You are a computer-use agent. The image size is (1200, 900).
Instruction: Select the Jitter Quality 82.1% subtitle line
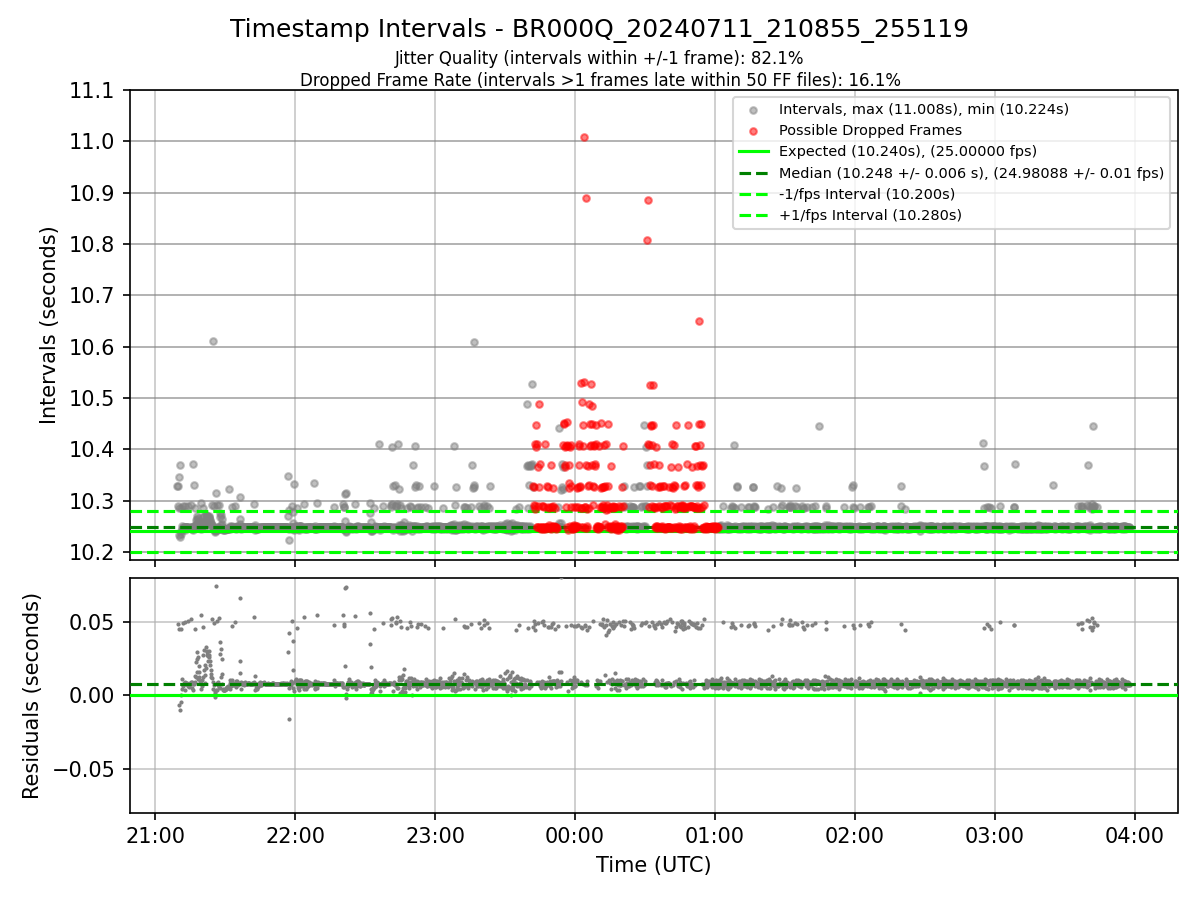point(599,58)
